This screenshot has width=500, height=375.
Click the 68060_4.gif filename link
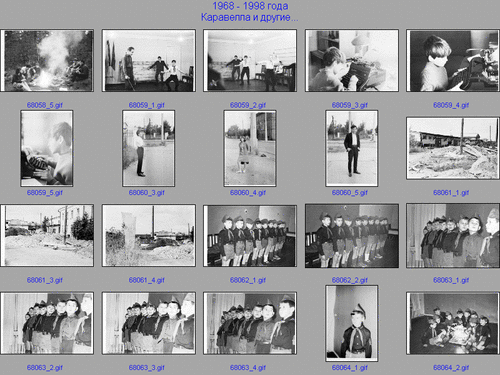[248, 193]
